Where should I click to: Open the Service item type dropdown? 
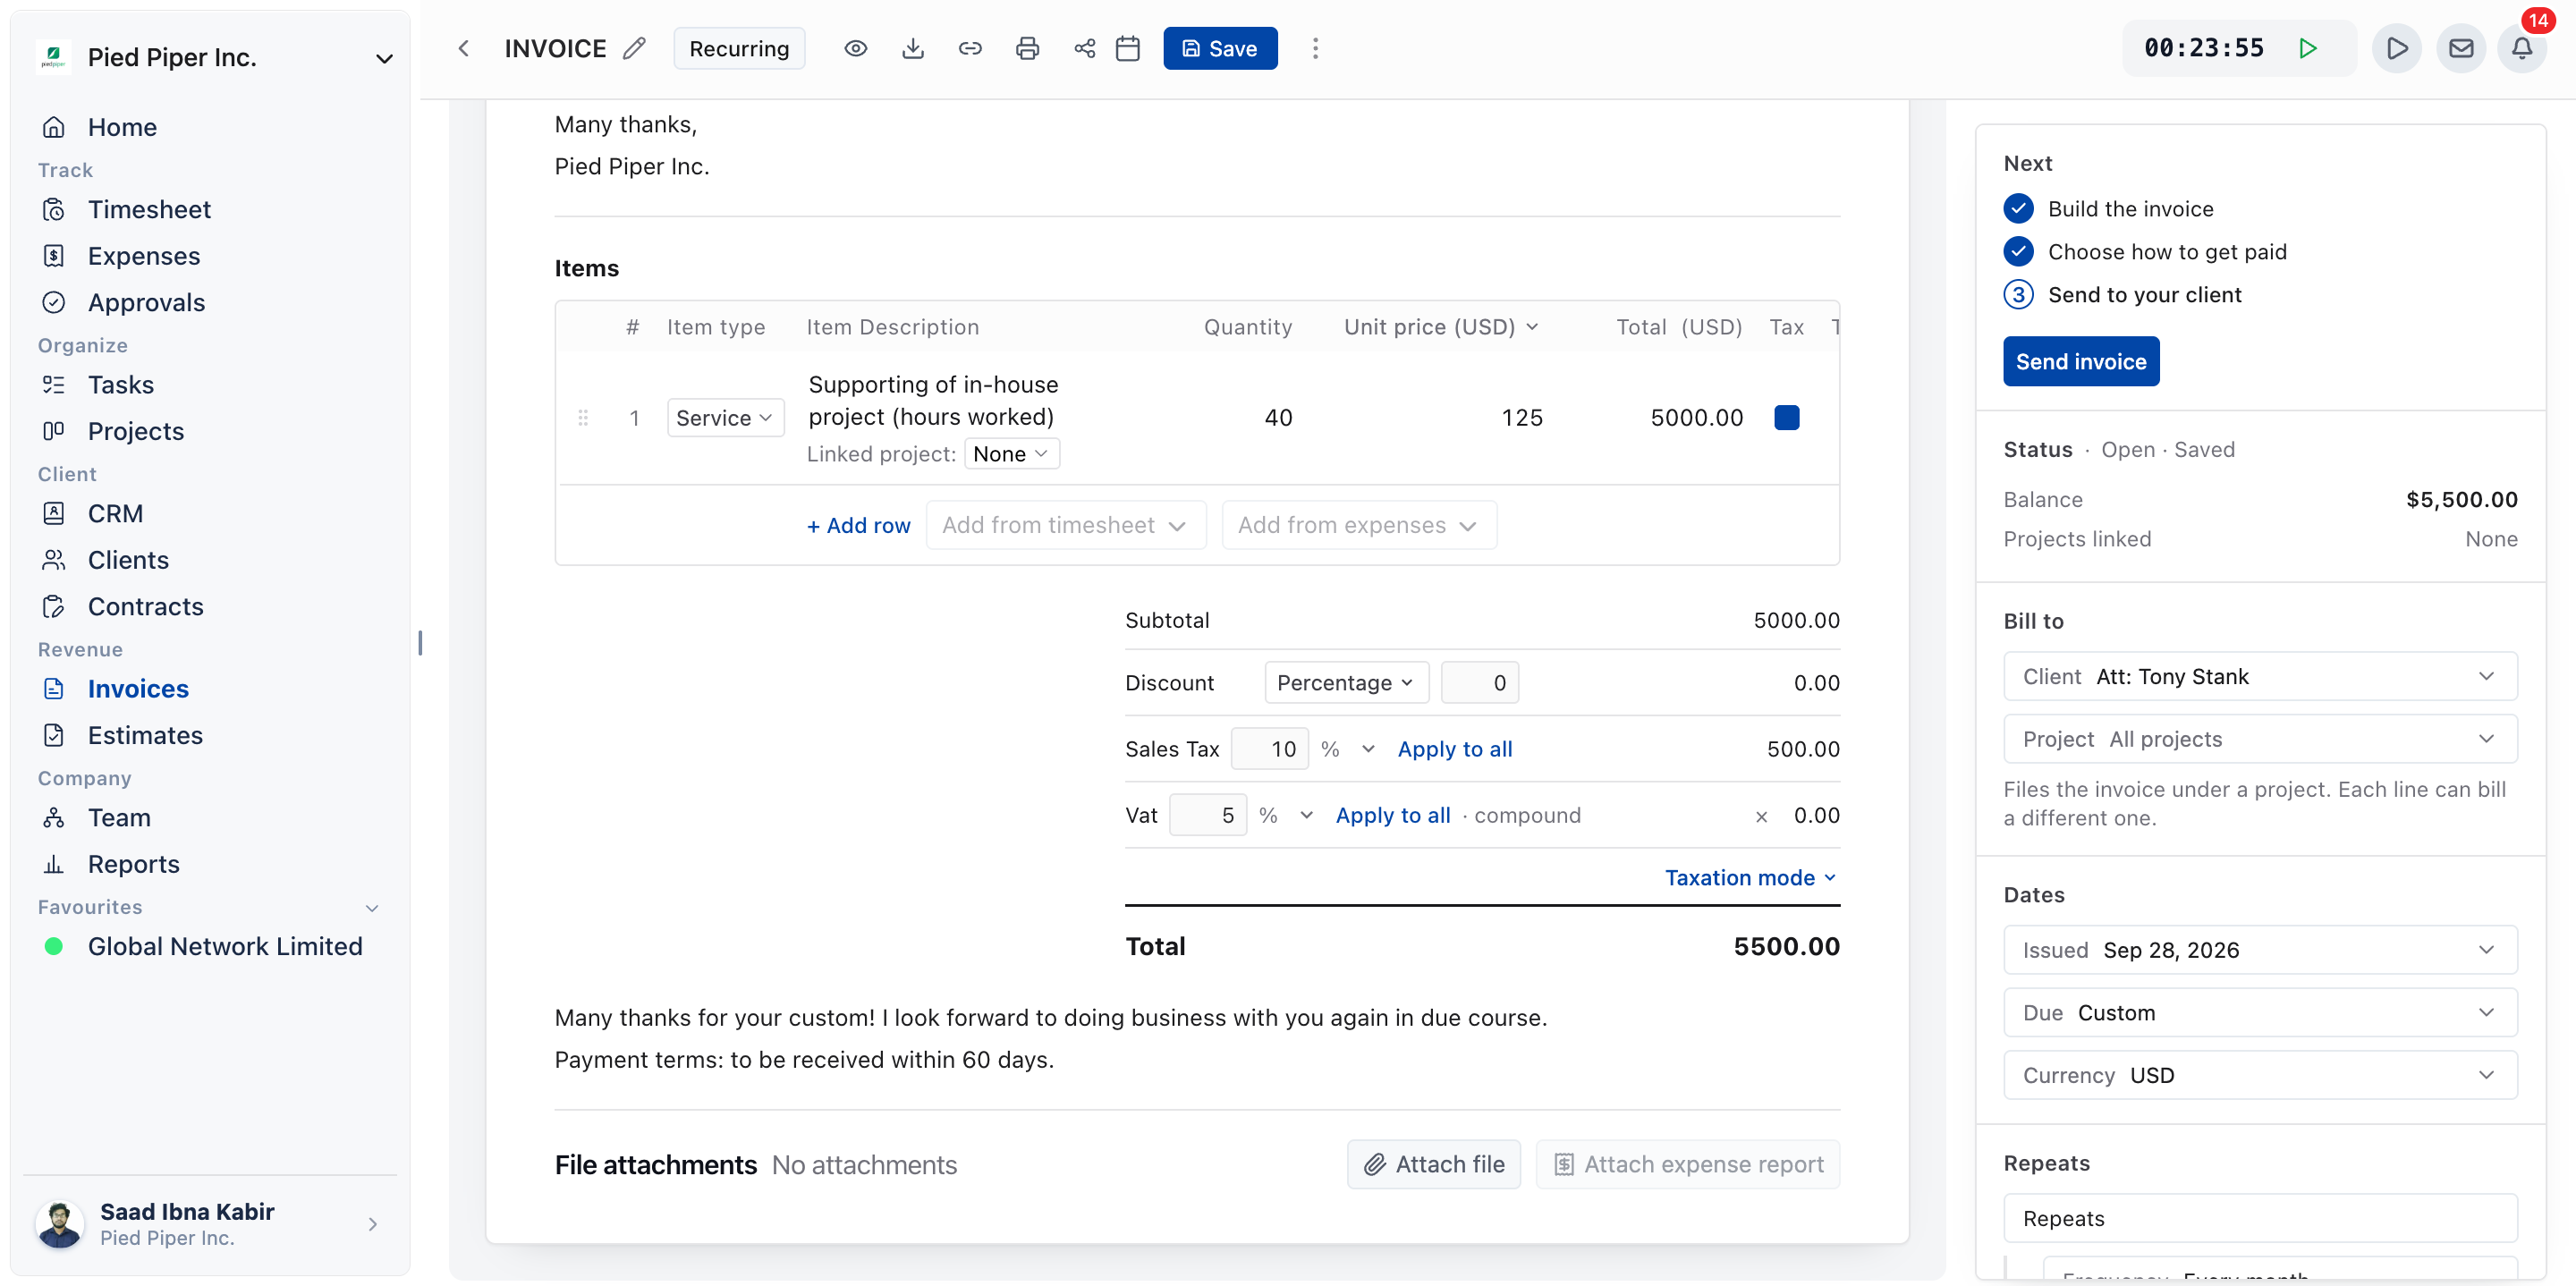pyautogui.click(x=725, y=418)
